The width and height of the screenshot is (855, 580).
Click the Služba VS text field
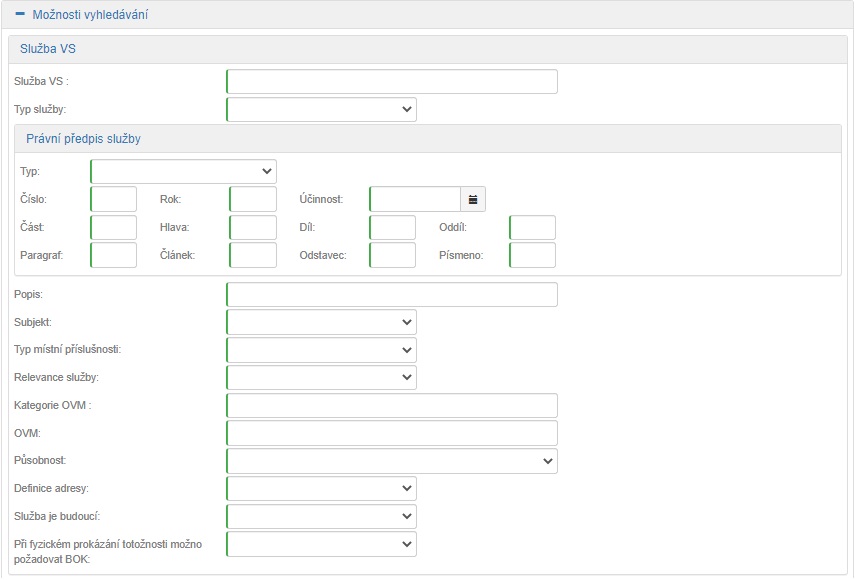click(x=392, y=82)
